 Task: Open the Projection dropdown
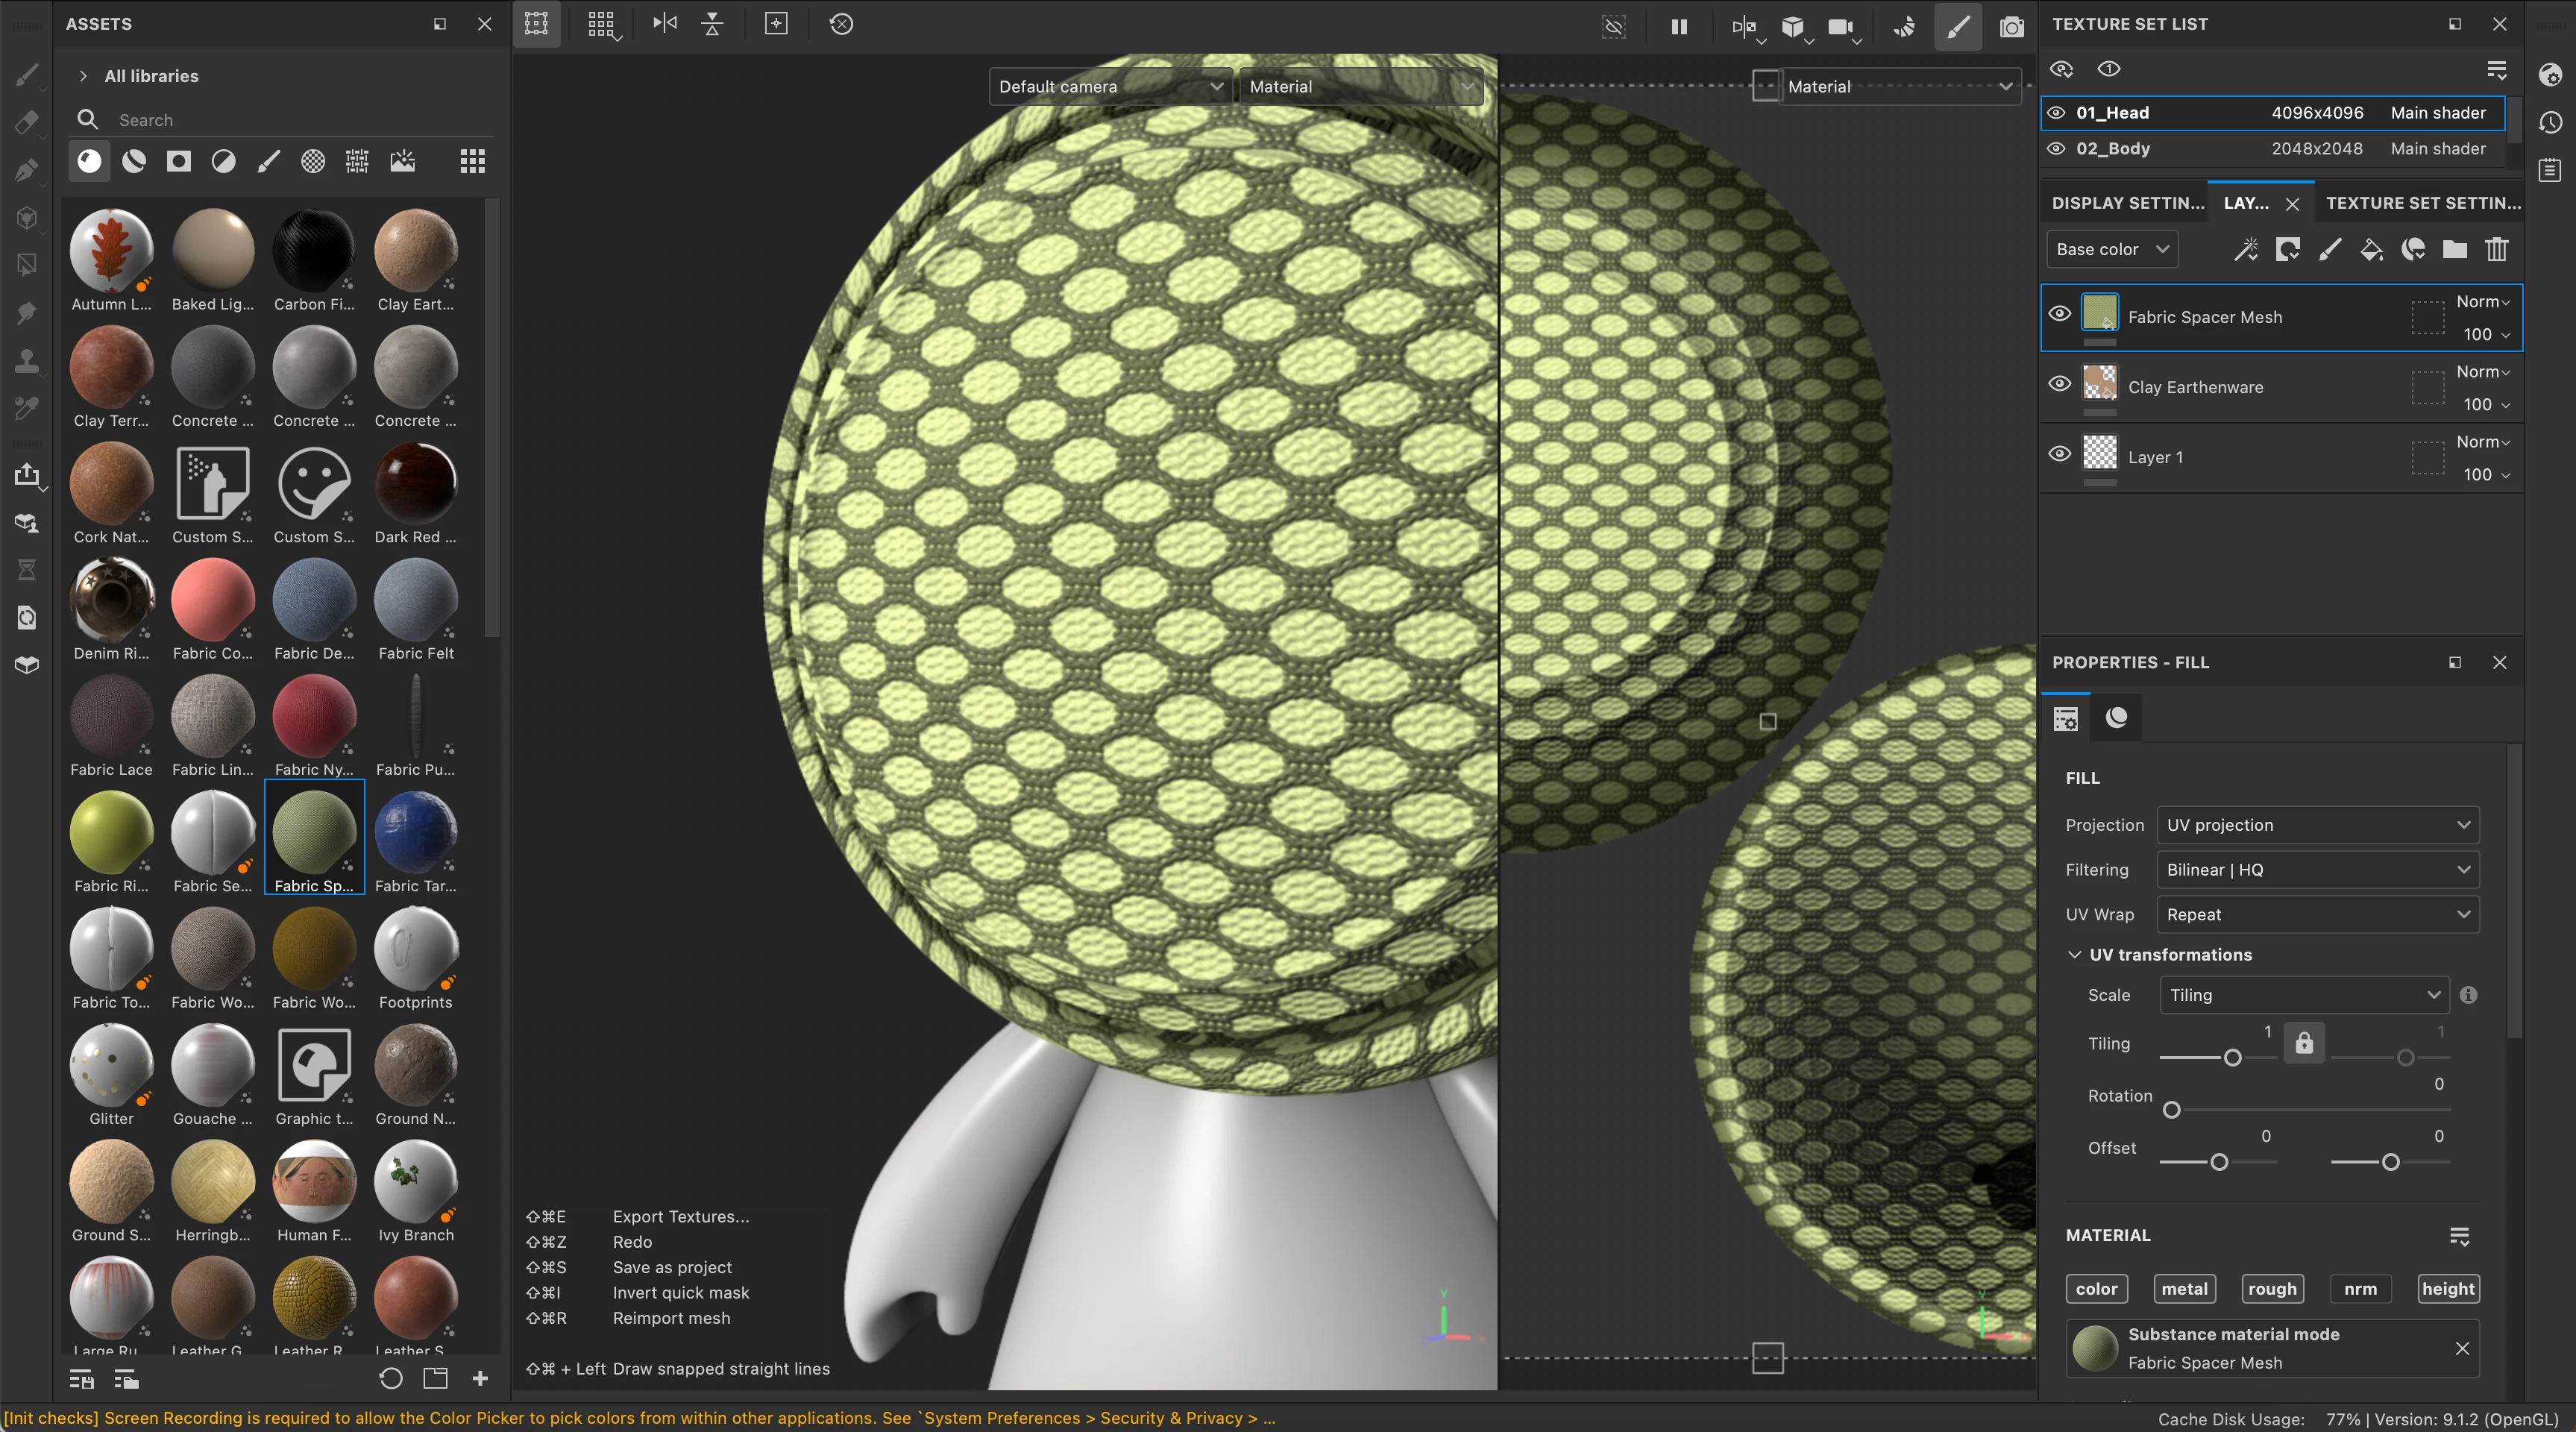click(2317, 825)
